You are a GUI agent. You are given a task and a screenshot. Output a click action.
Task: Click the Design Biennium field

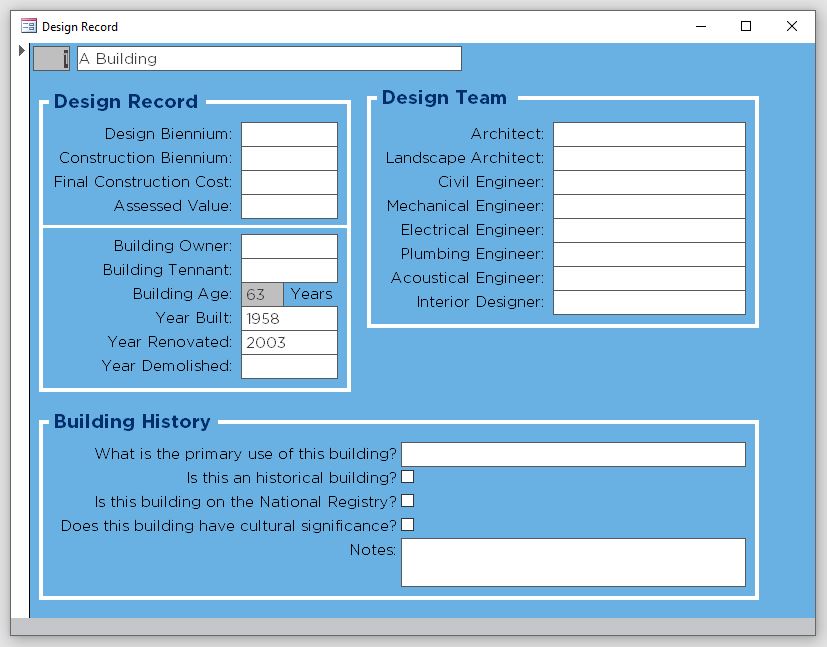[x=290, y=132]
